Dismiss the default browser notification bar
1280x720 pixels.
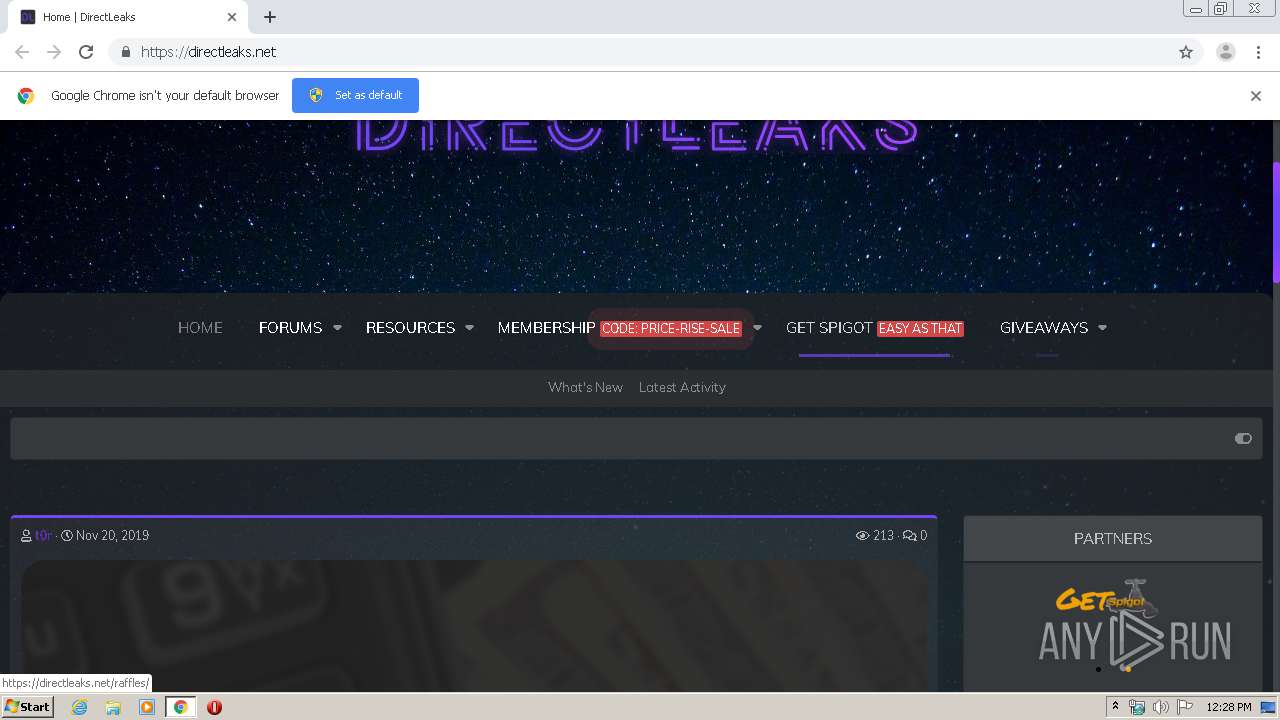(x=1256, y=96)
